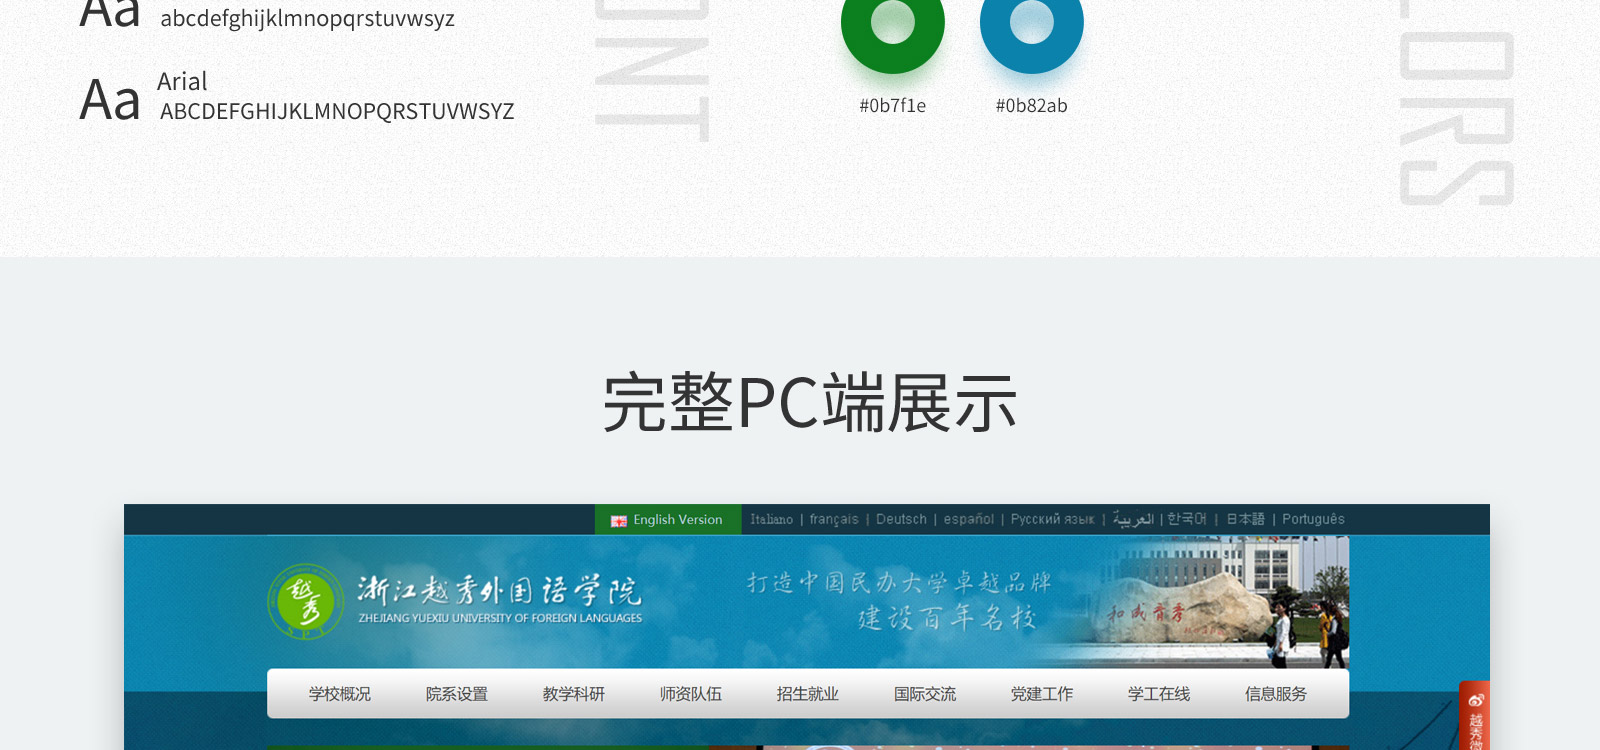Click the green #0b7f1e color circle
Image resolution: width=1600 pixels, height=750 pixels.
(x=892, y=25)
